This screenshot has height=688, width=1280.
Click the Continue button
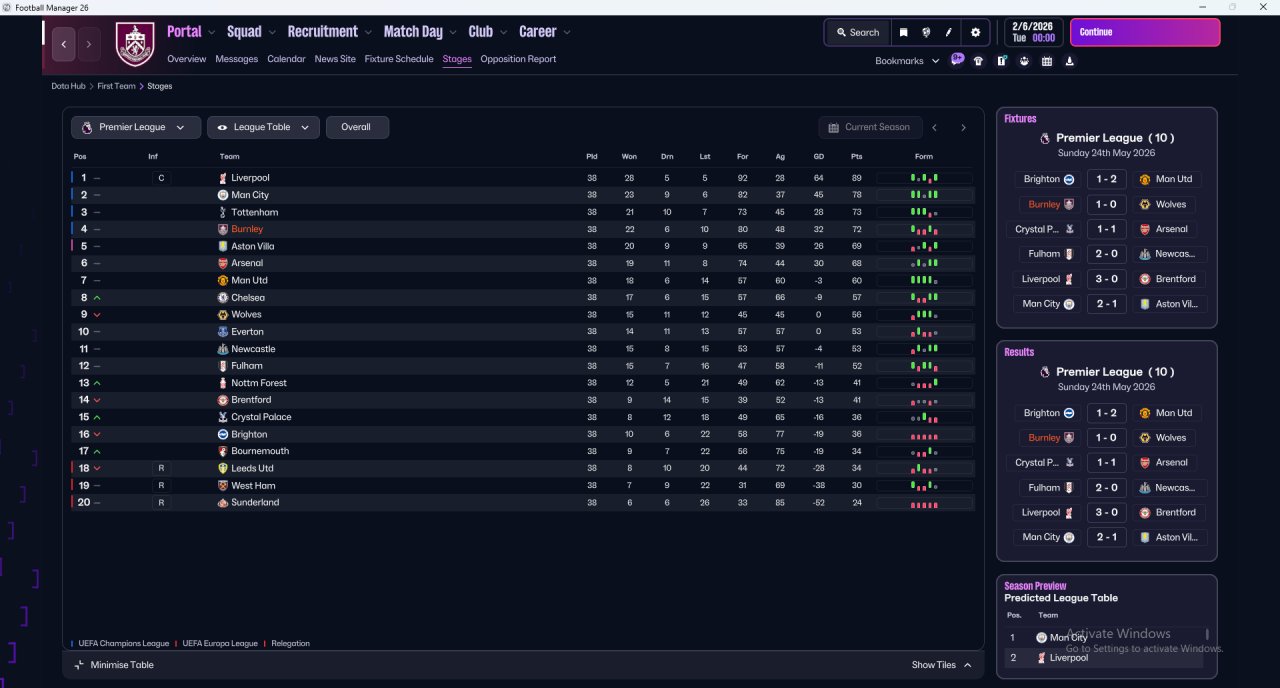tap(1145, 32)
